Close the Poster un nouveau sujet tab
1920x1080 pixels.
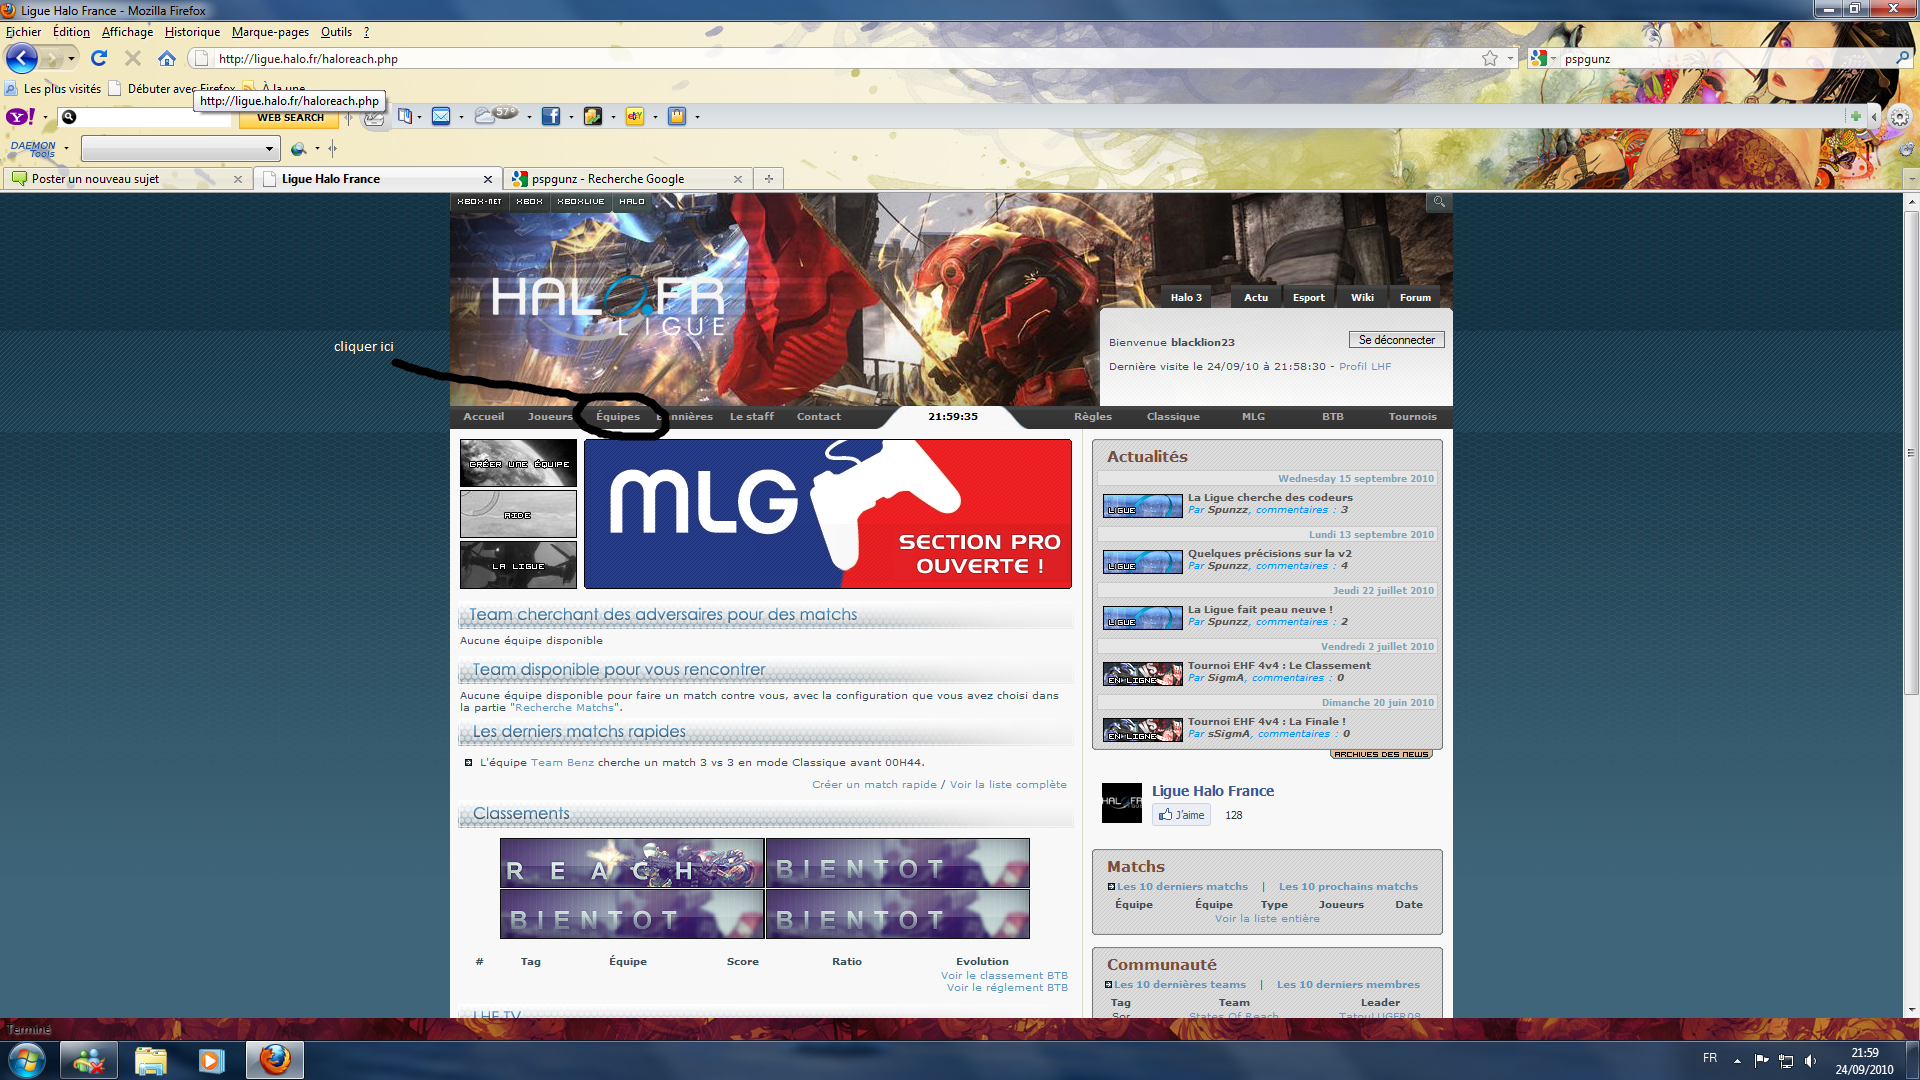pyautogui.click(x=238, y=179)
